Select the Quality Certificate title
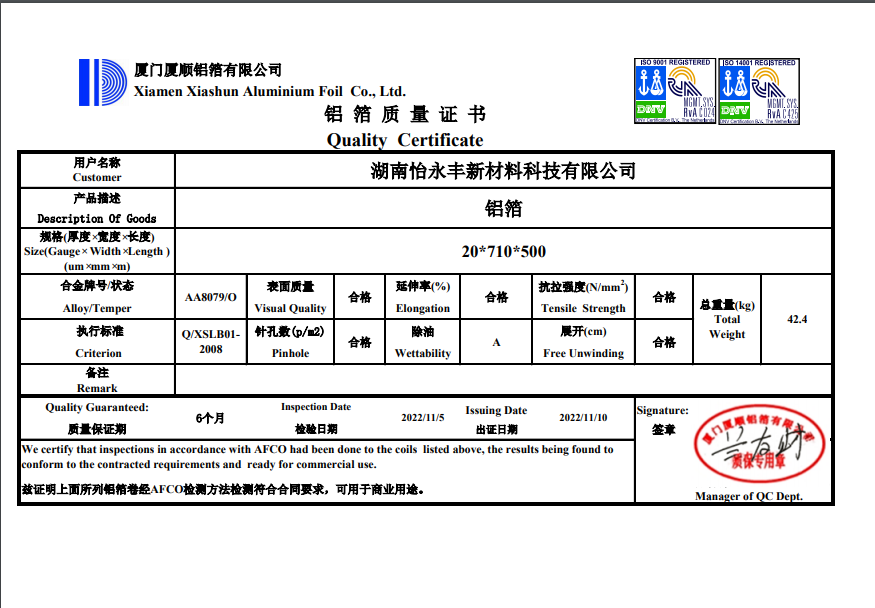 point(405,139)
